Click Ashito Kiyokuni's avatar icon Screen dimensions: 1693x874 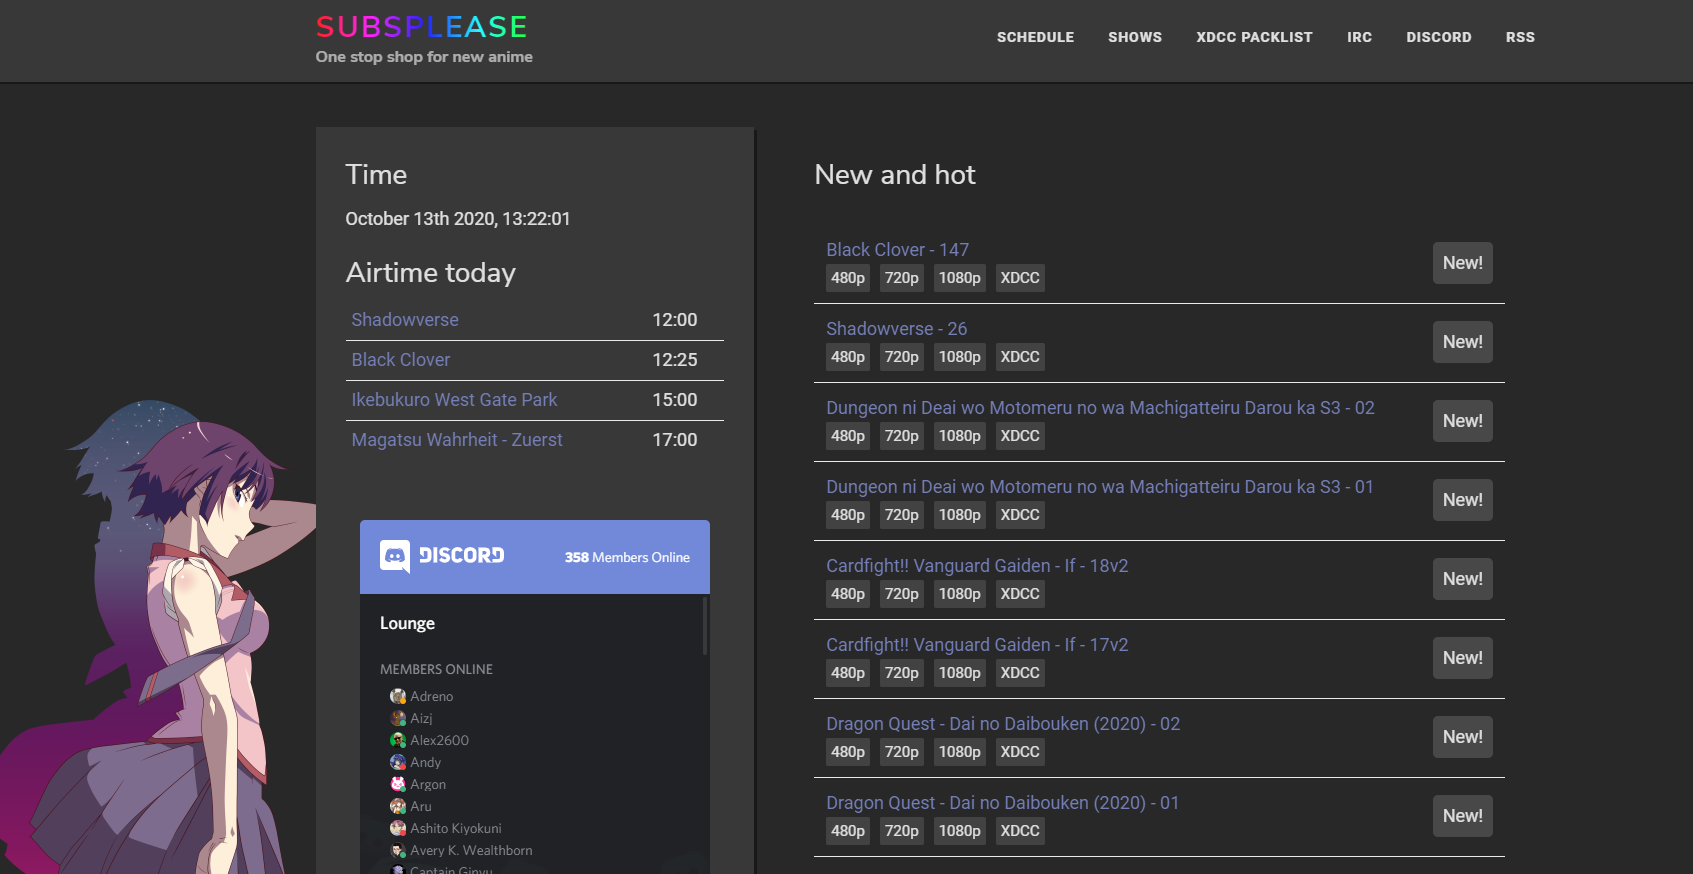pos(398,828)
